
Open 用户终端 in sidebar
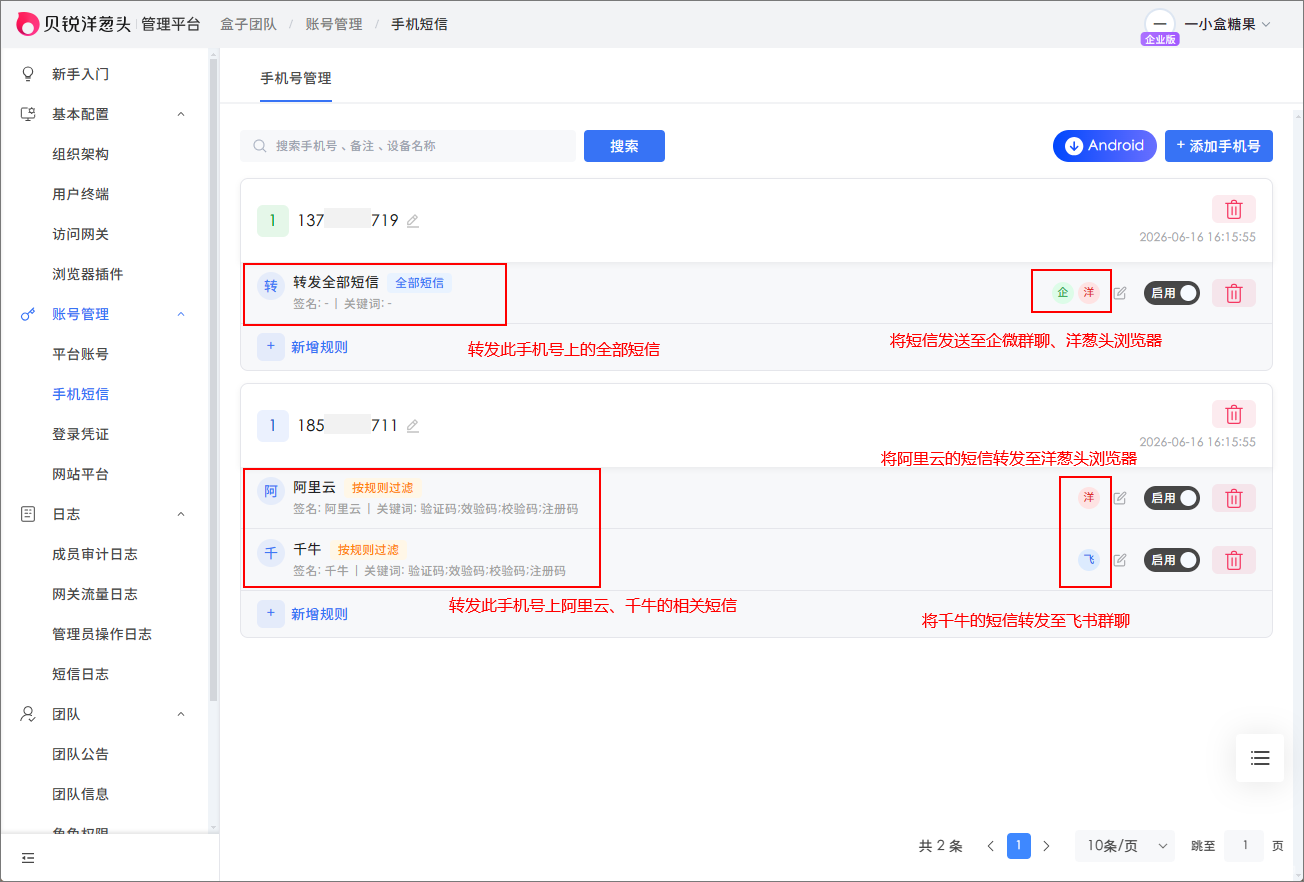pyautogui.click(x=80, y=194)
